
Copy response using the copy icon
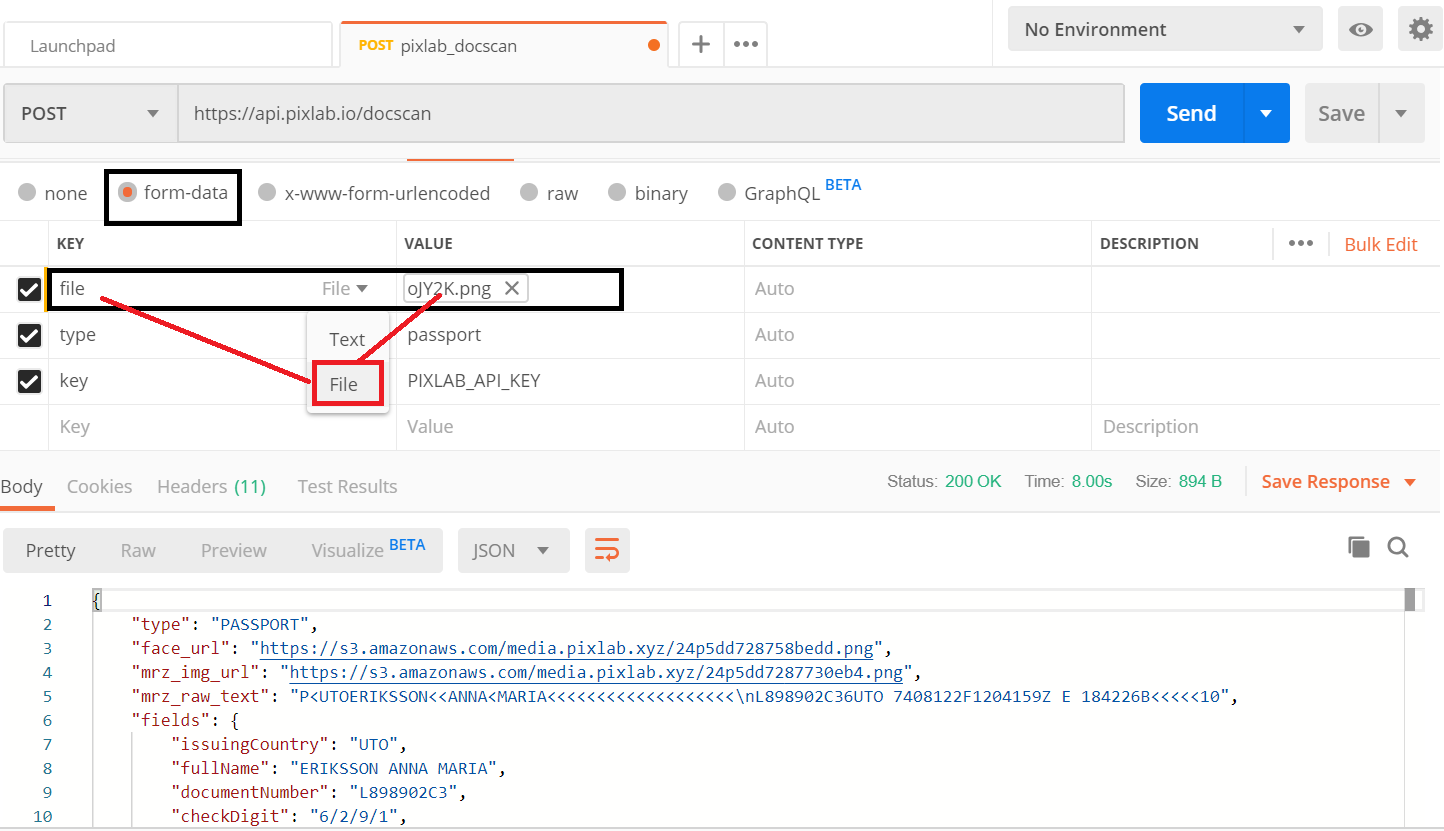tap(1358, 547)
